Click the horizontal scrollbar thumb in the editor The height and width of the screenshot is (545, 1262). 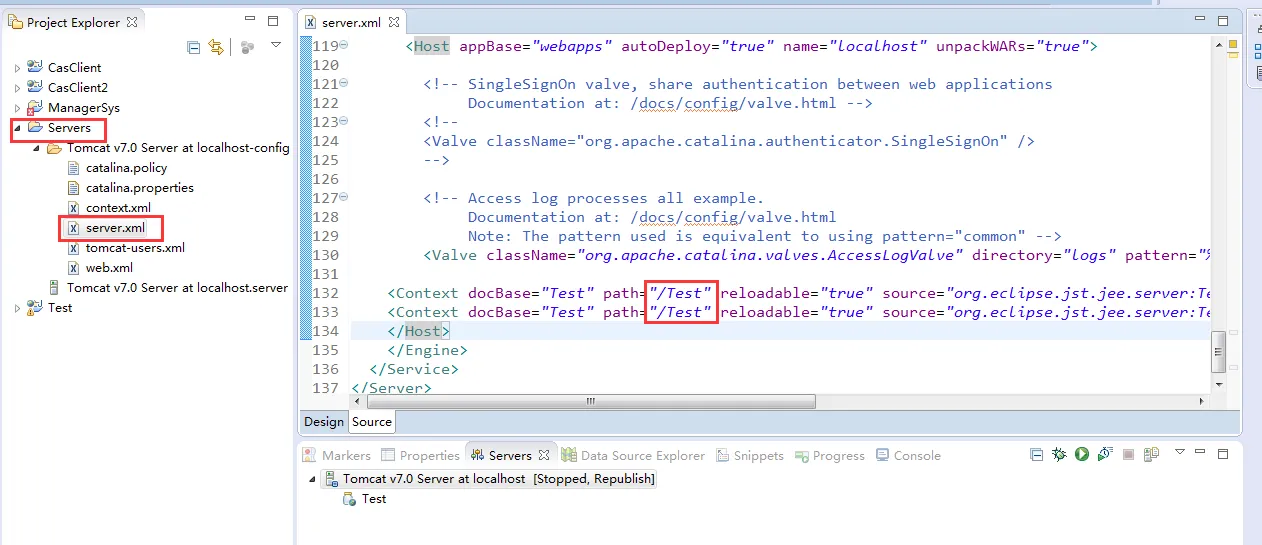pyautogui.click(x=591, y=402)
